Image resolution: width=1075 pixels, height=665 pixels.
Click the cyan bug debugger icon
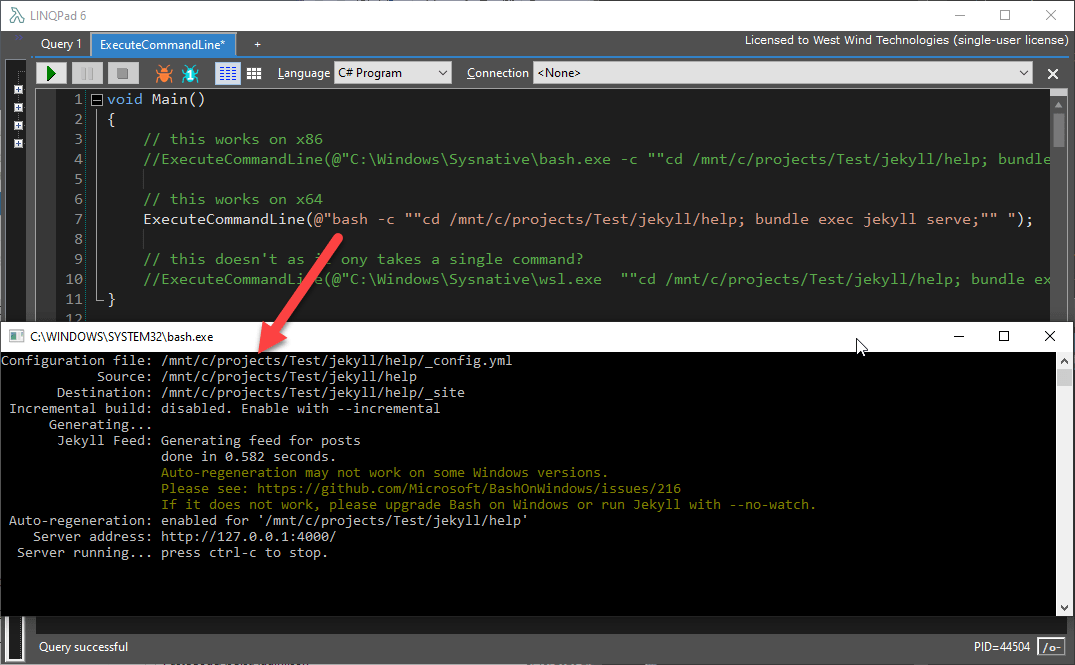click(x=190, y=73)
